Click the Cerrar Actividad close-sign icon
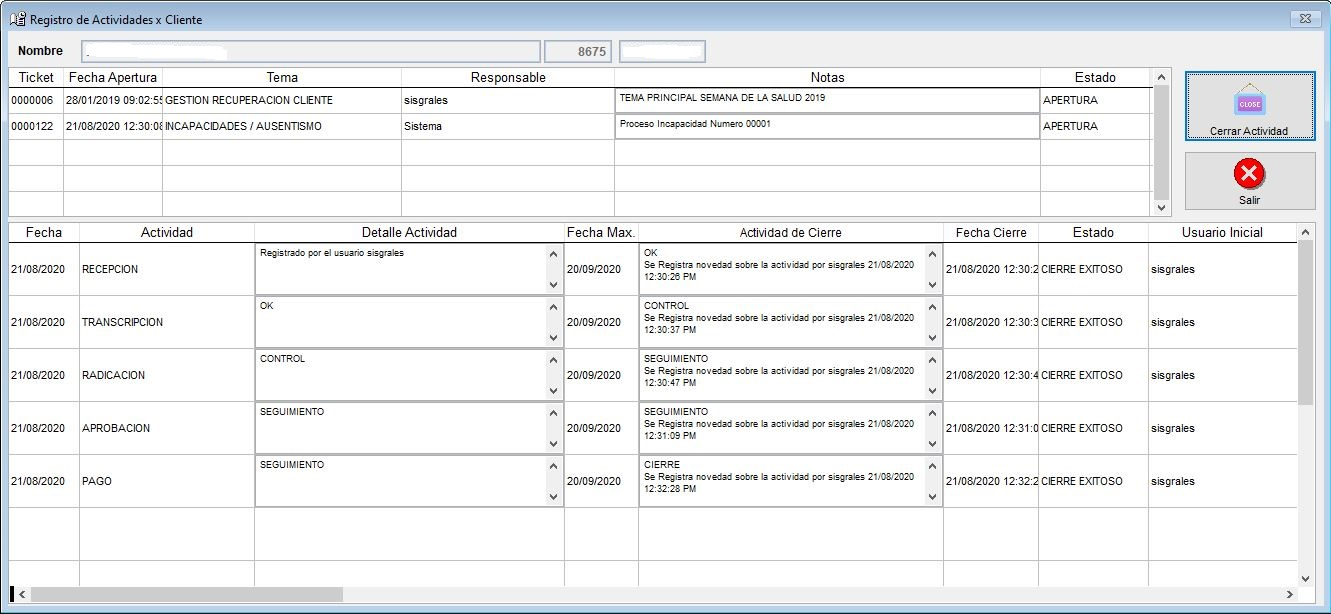This screenshot has width=1331, height=614. pos(1249,102)
